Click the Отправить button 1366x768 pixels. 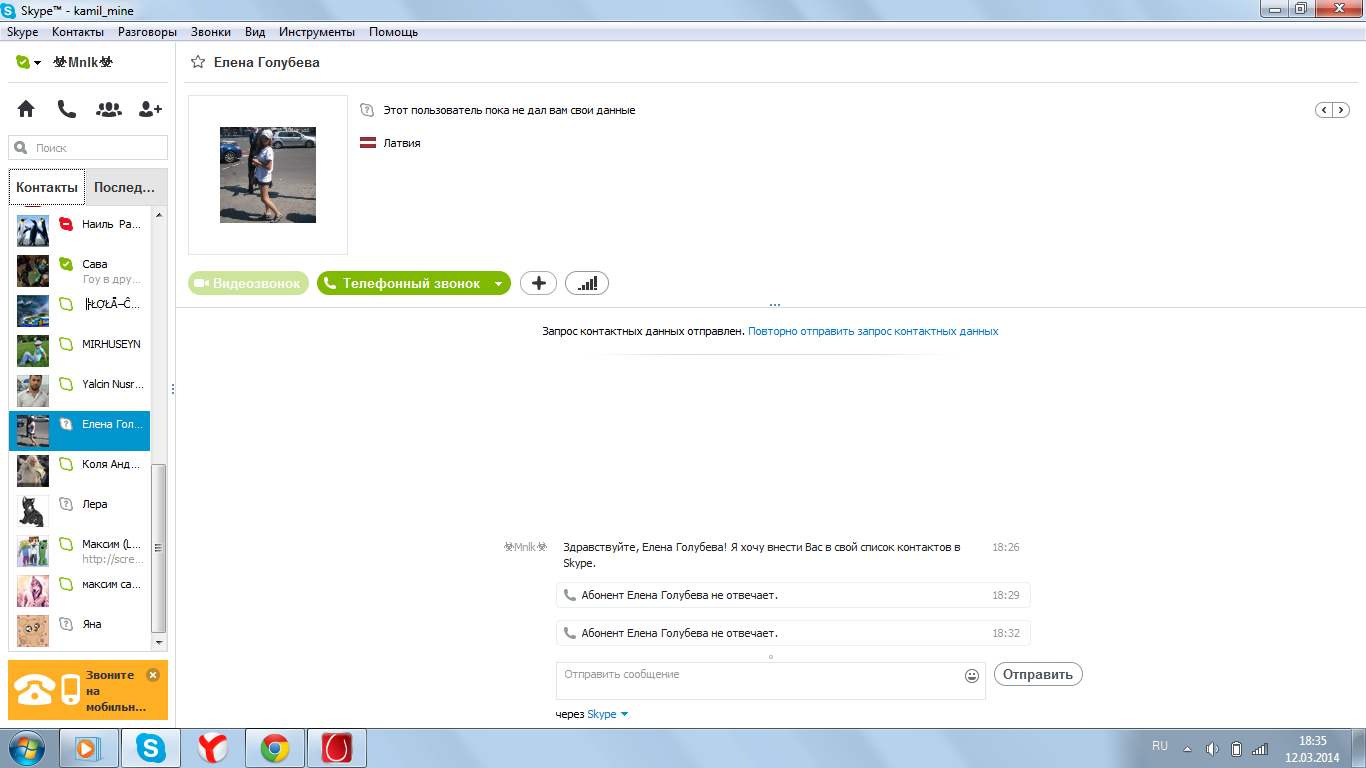coord(1038,674)
